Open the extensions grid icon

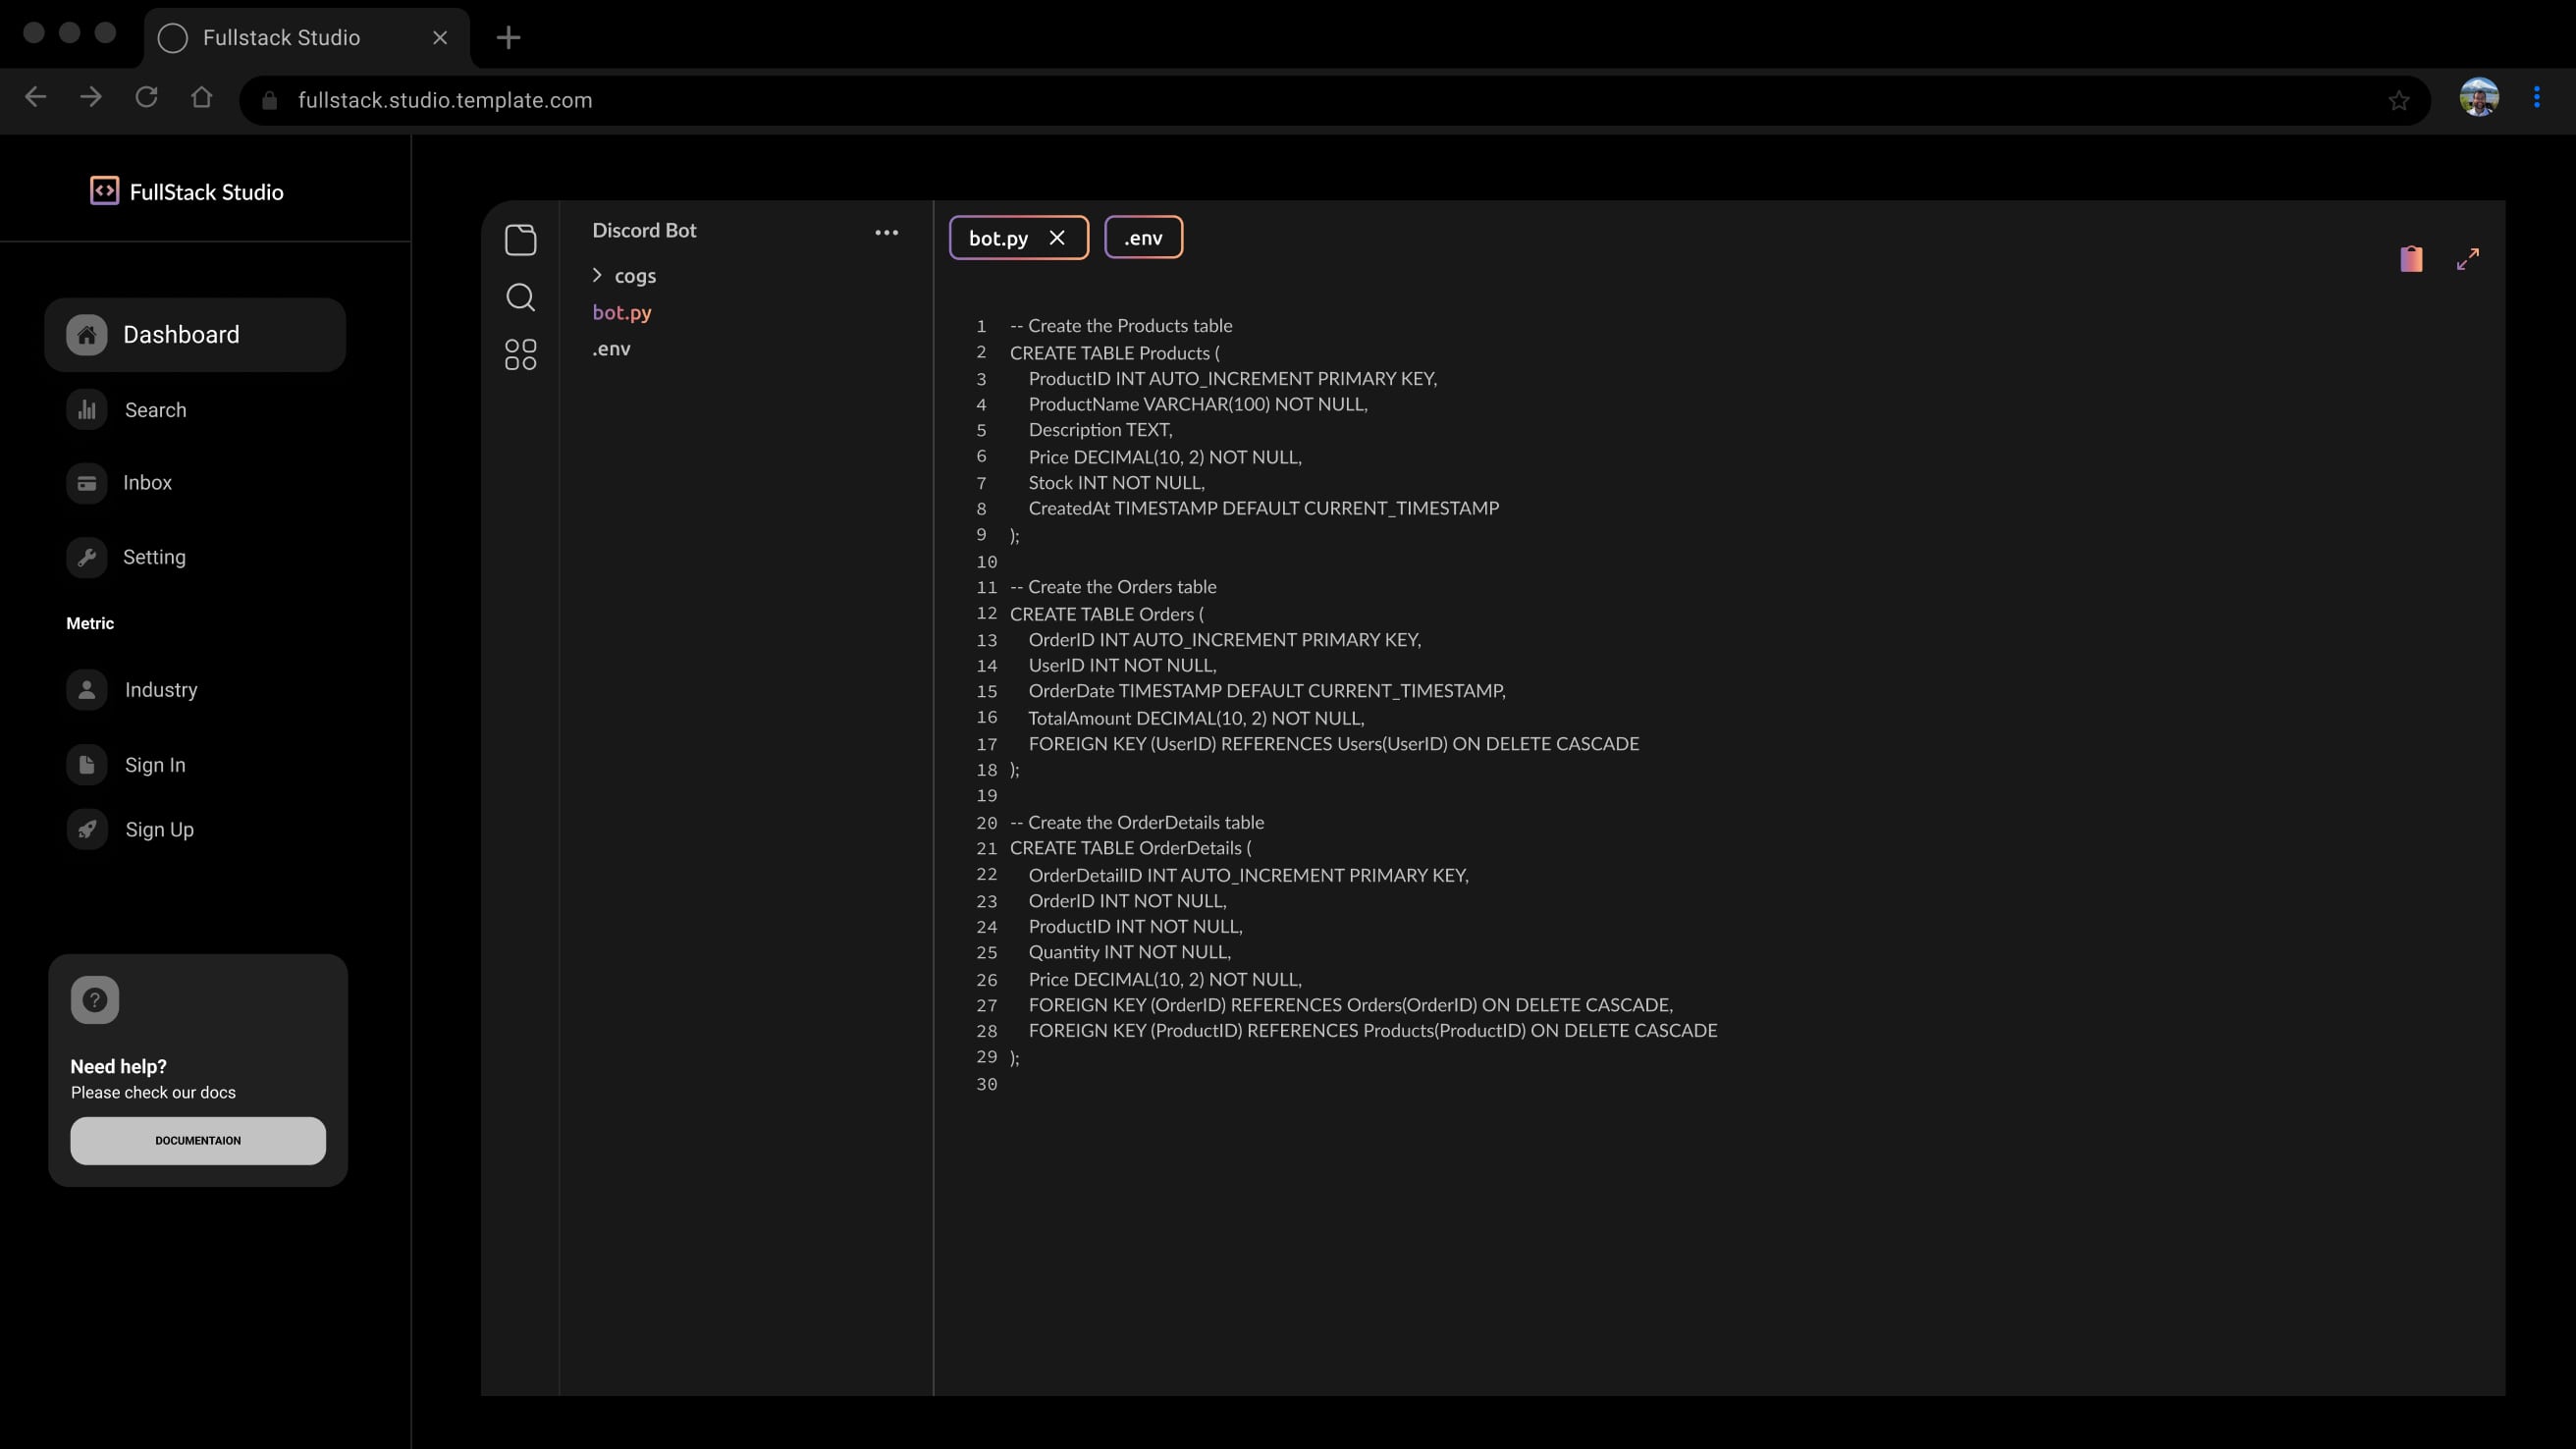pyautogui.click(x=520, y=354)
